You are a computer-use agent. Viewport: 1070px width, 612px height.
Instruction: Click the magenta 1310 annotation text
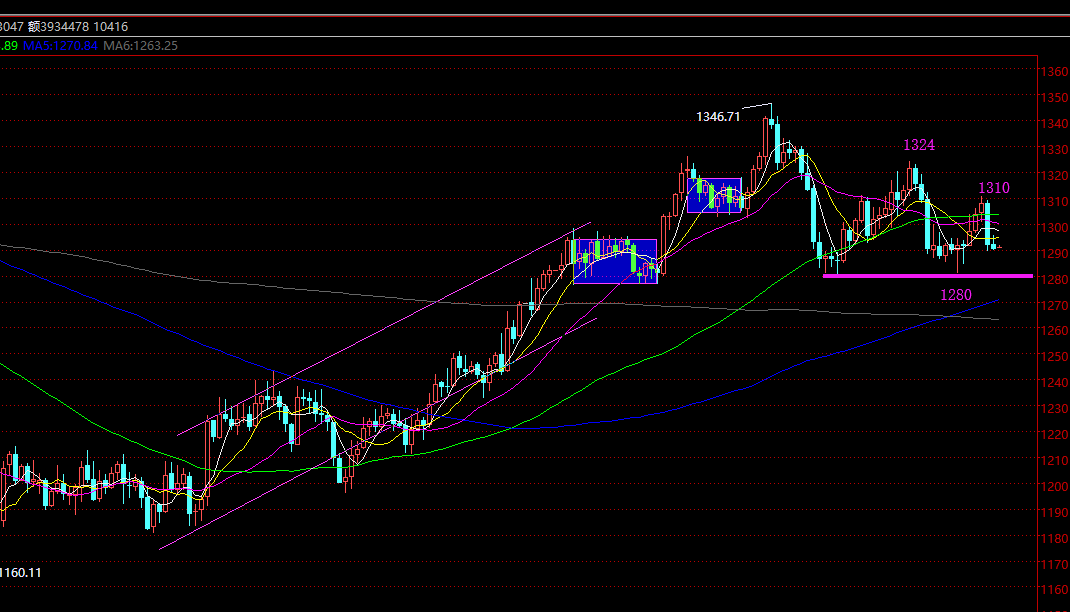tap(993, 188)
